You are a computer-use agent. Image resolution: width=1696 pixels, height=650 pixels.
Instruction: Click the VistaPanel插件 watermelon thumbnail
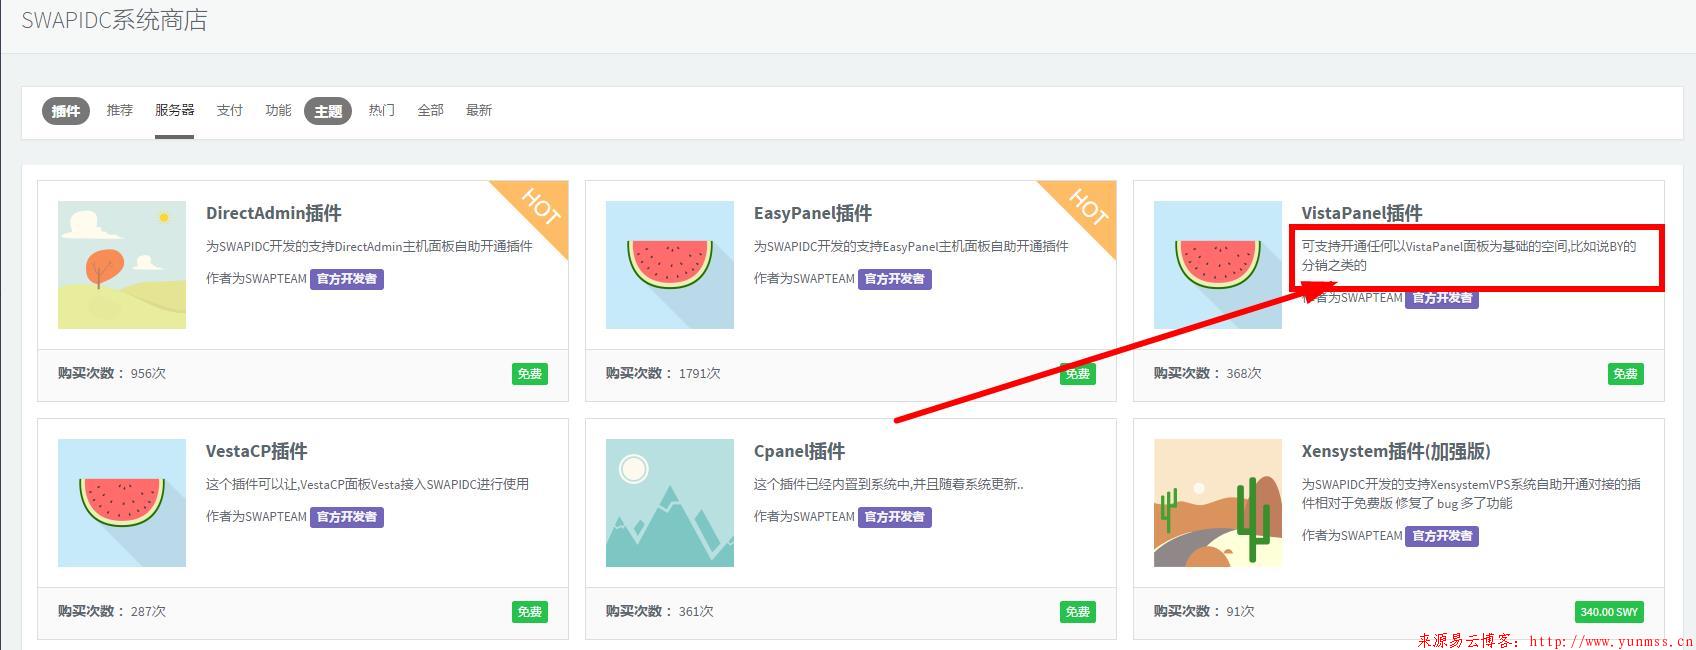[x=1218, y=265]
